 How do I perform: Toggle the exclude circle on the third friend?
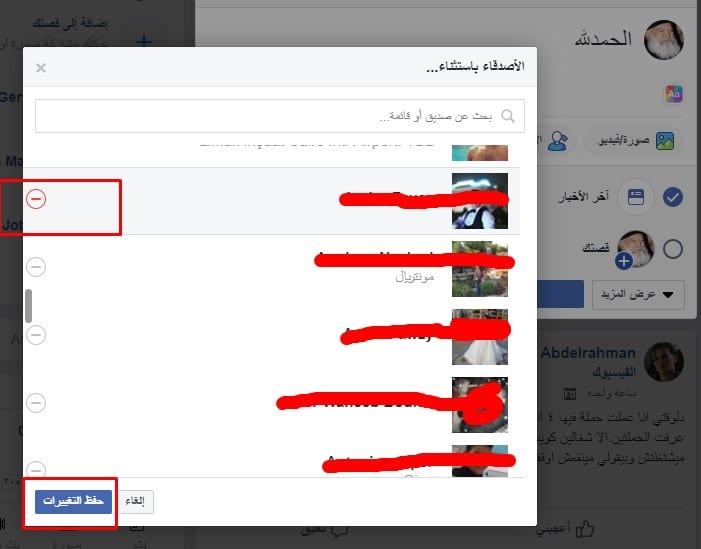click(x=36, y=335)
